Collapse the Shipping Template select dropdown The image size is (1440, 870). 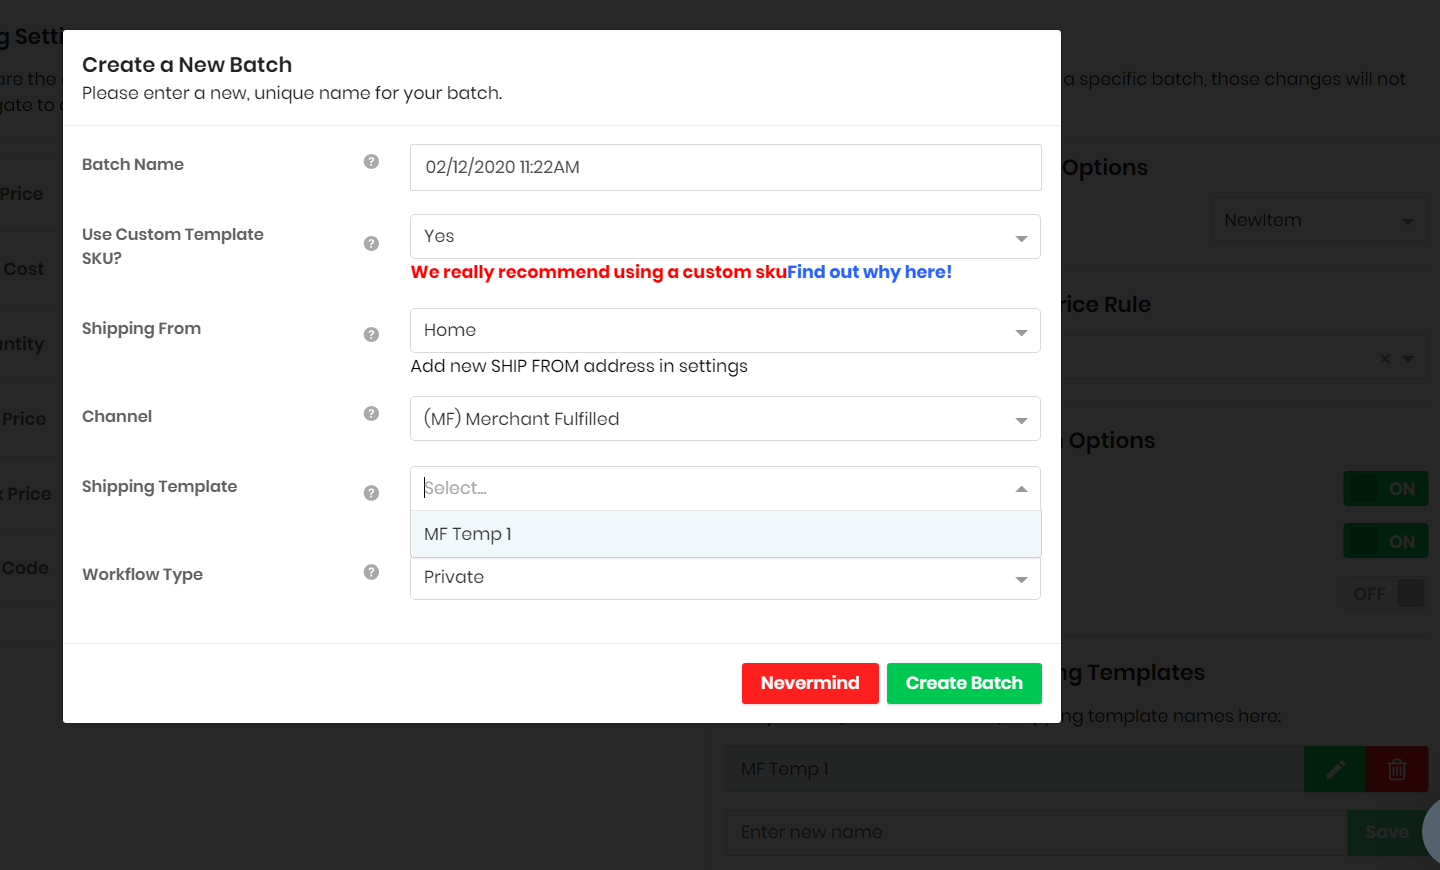click(1021, 488)
